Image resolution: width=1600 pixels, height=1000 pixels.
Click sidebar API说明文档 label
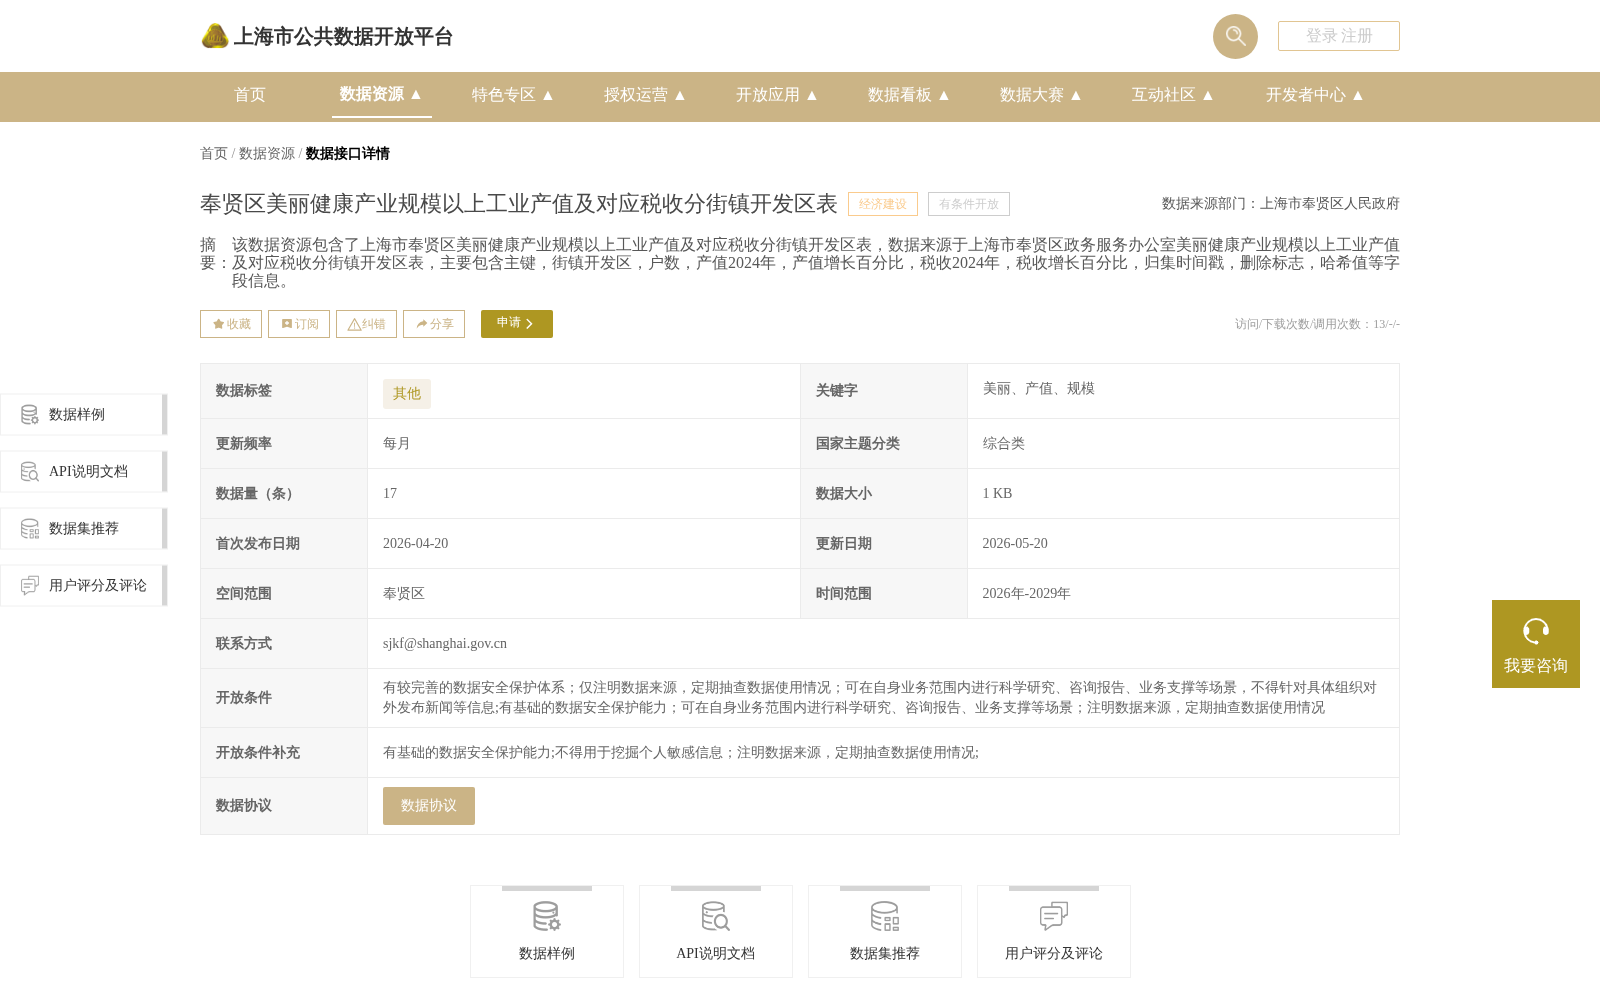88,472
